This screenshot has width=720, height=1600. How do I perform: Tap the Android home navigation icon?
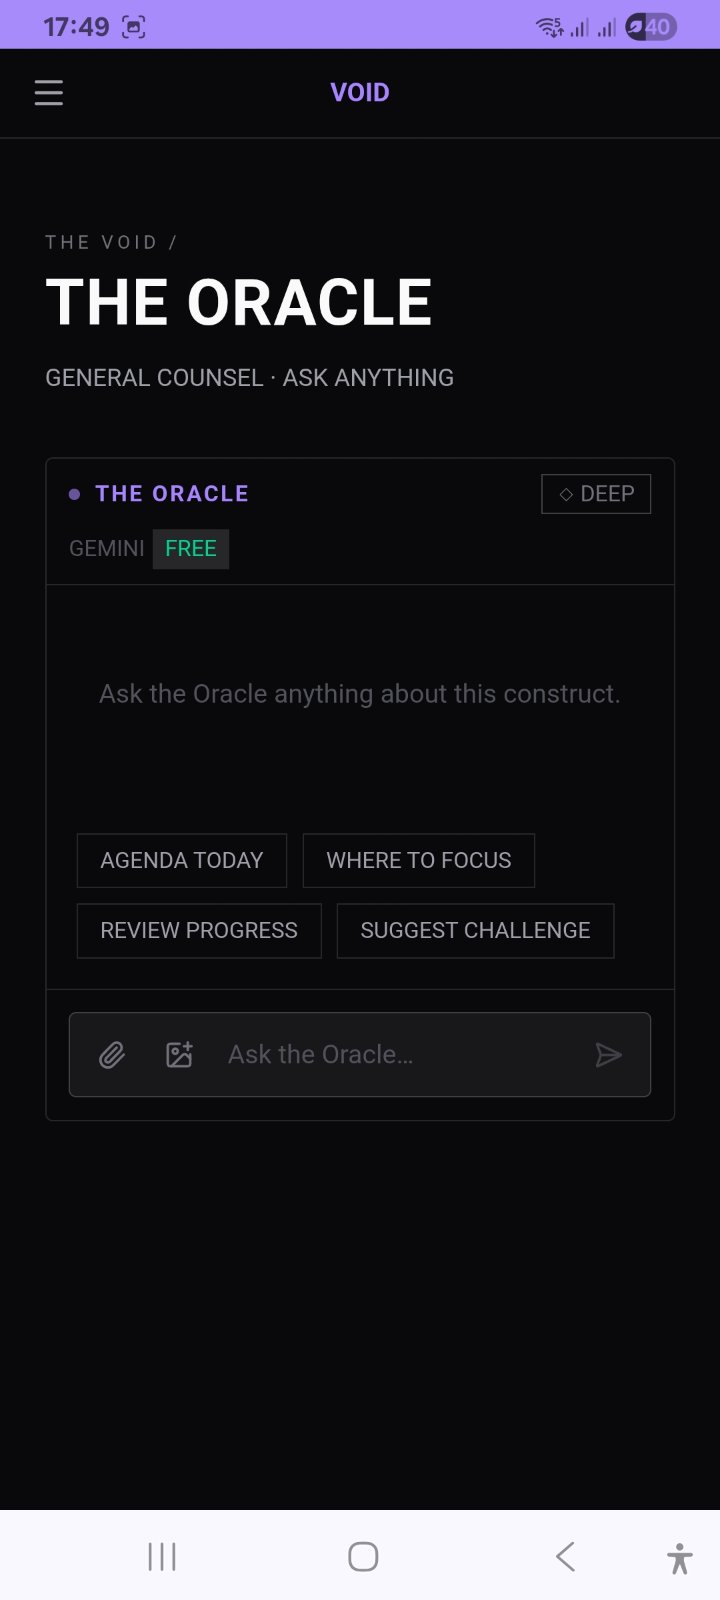click(x=363, y=1556)
